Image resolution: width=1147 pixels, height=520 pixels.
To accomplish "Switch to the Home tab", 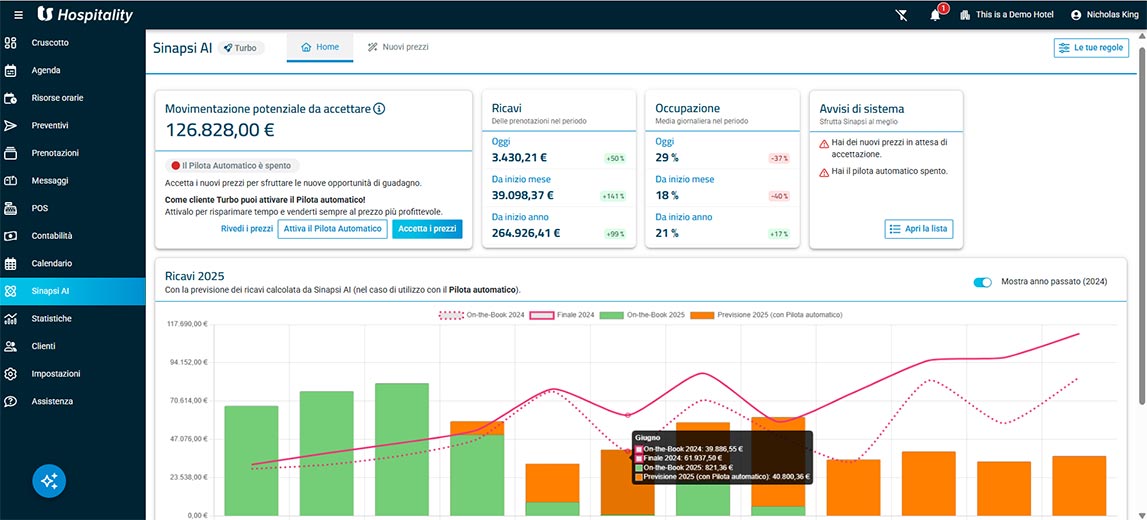I will click(x=320, y=47).
